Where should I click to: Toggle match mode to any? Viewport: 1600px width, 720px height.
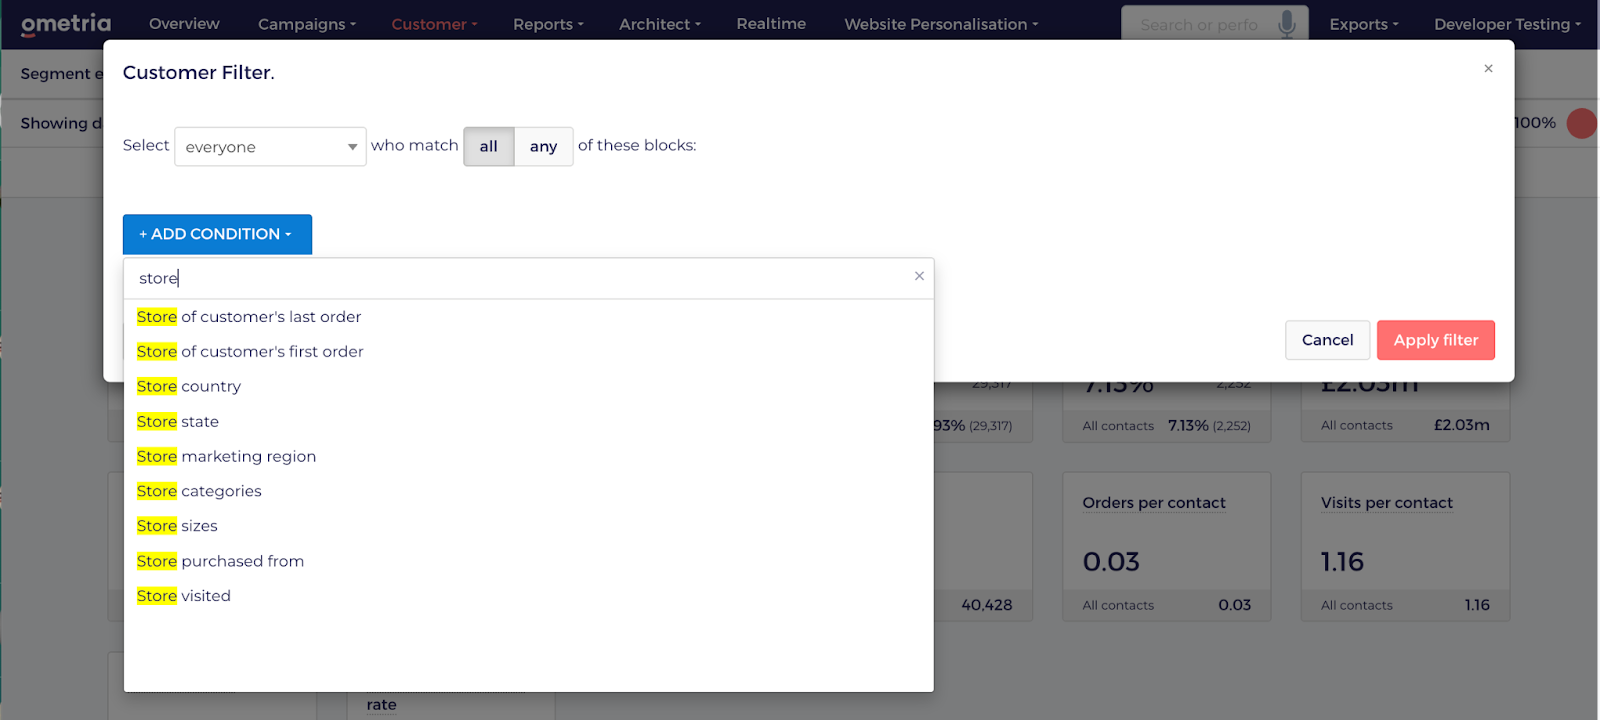pyautogui.click(x=543, y=146)
